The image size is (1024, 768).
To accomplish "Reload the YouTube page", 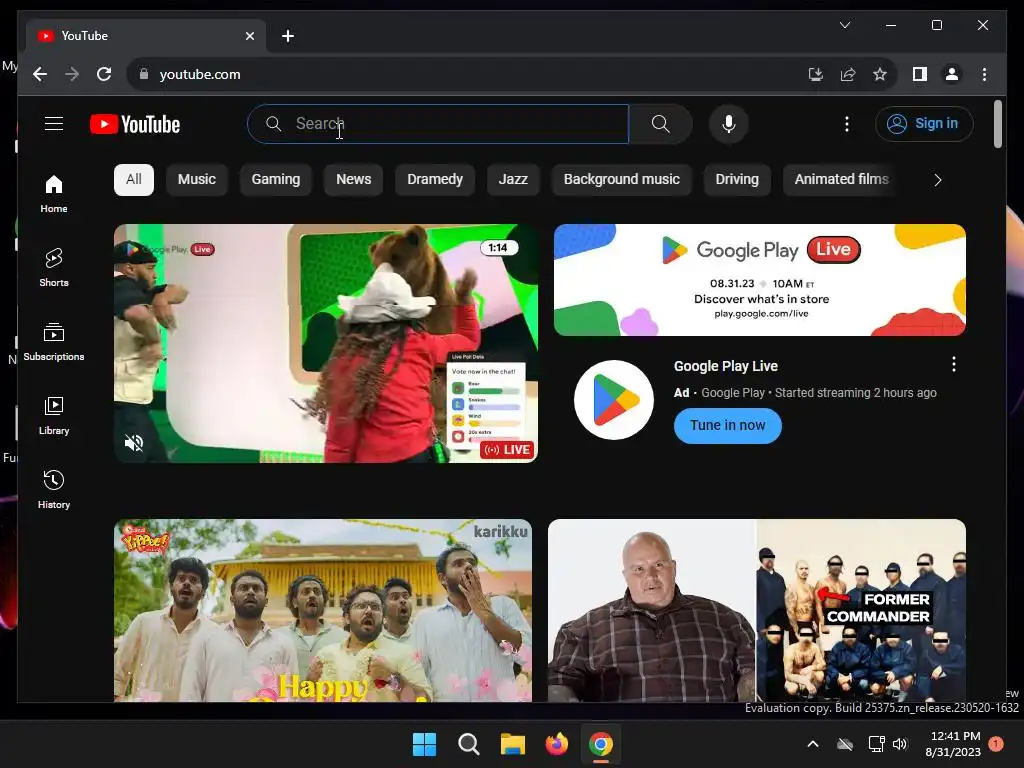I will pos(104,74).
